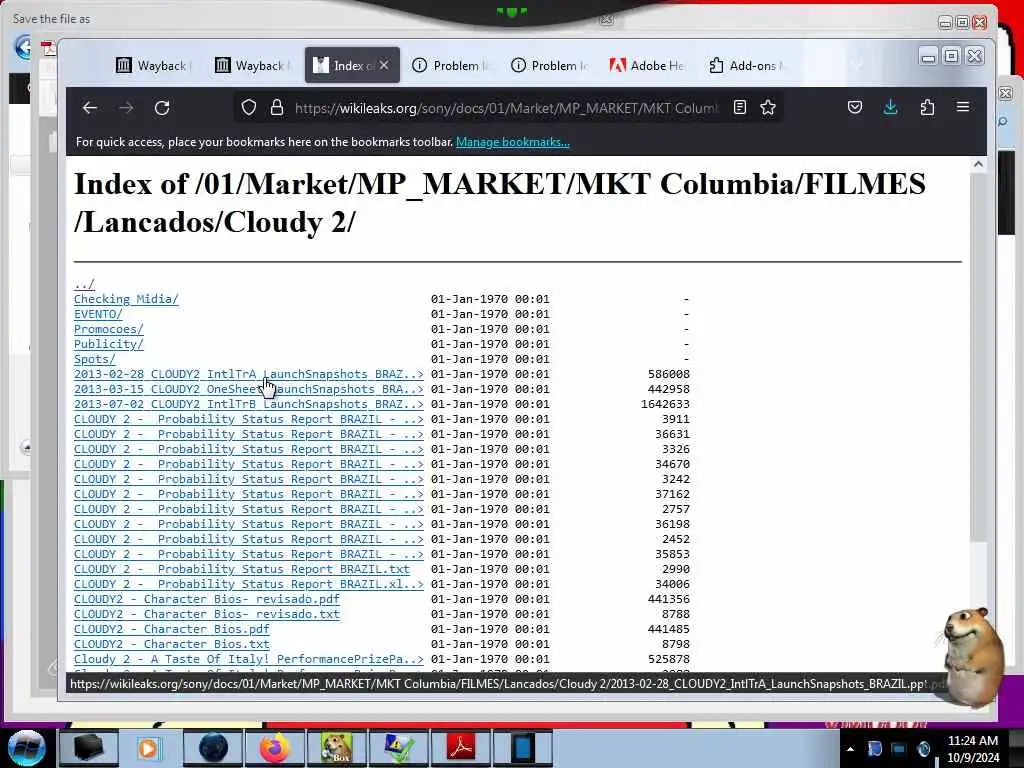1024x768 pixels.
Task: Open the parent directory ../ link
Action: (84, 284)
